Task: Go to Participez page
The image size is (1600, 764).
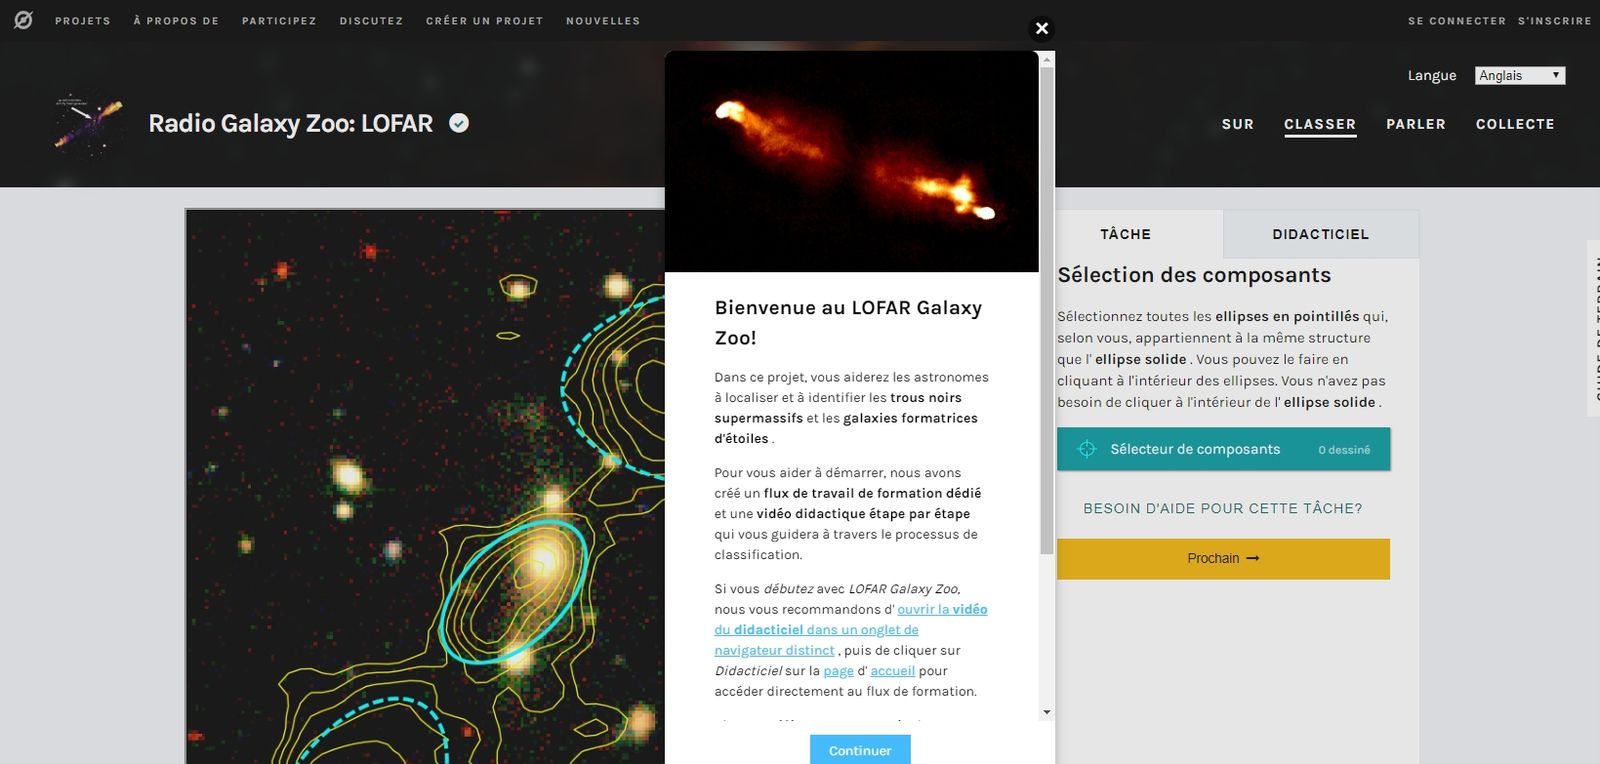Action: pyautogui.click(x=279, y=21)
